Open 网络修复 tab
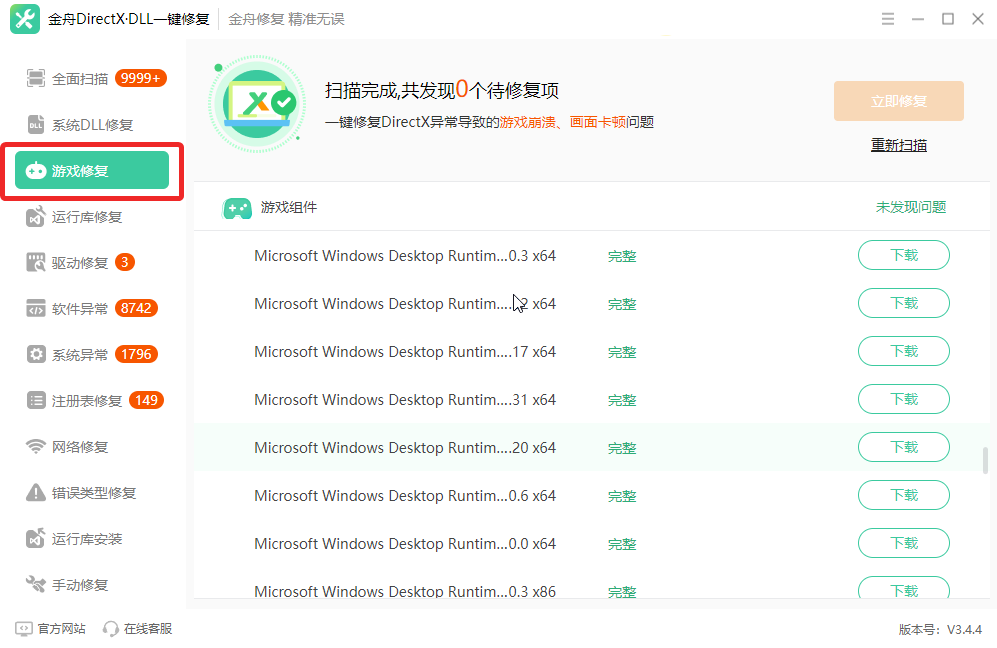 [x=92, y=446]
